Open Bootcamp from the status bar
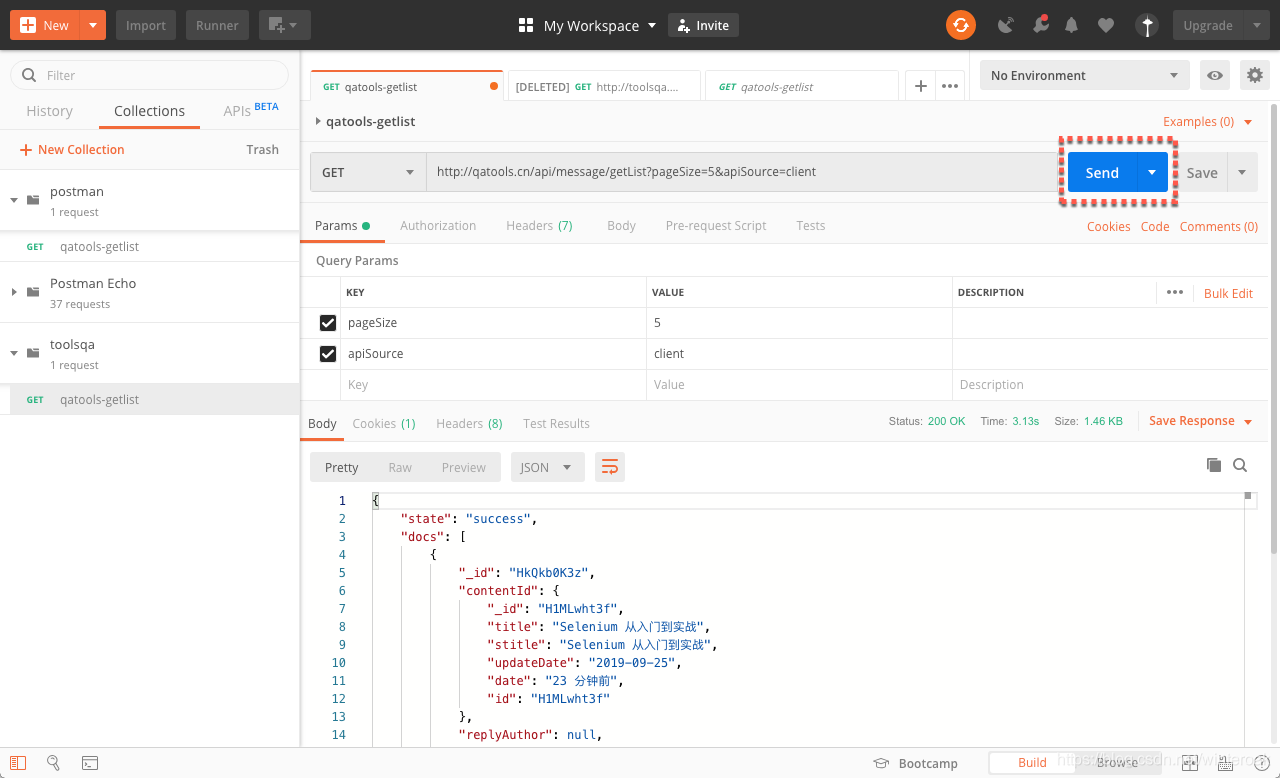 (x=915, y=763)
